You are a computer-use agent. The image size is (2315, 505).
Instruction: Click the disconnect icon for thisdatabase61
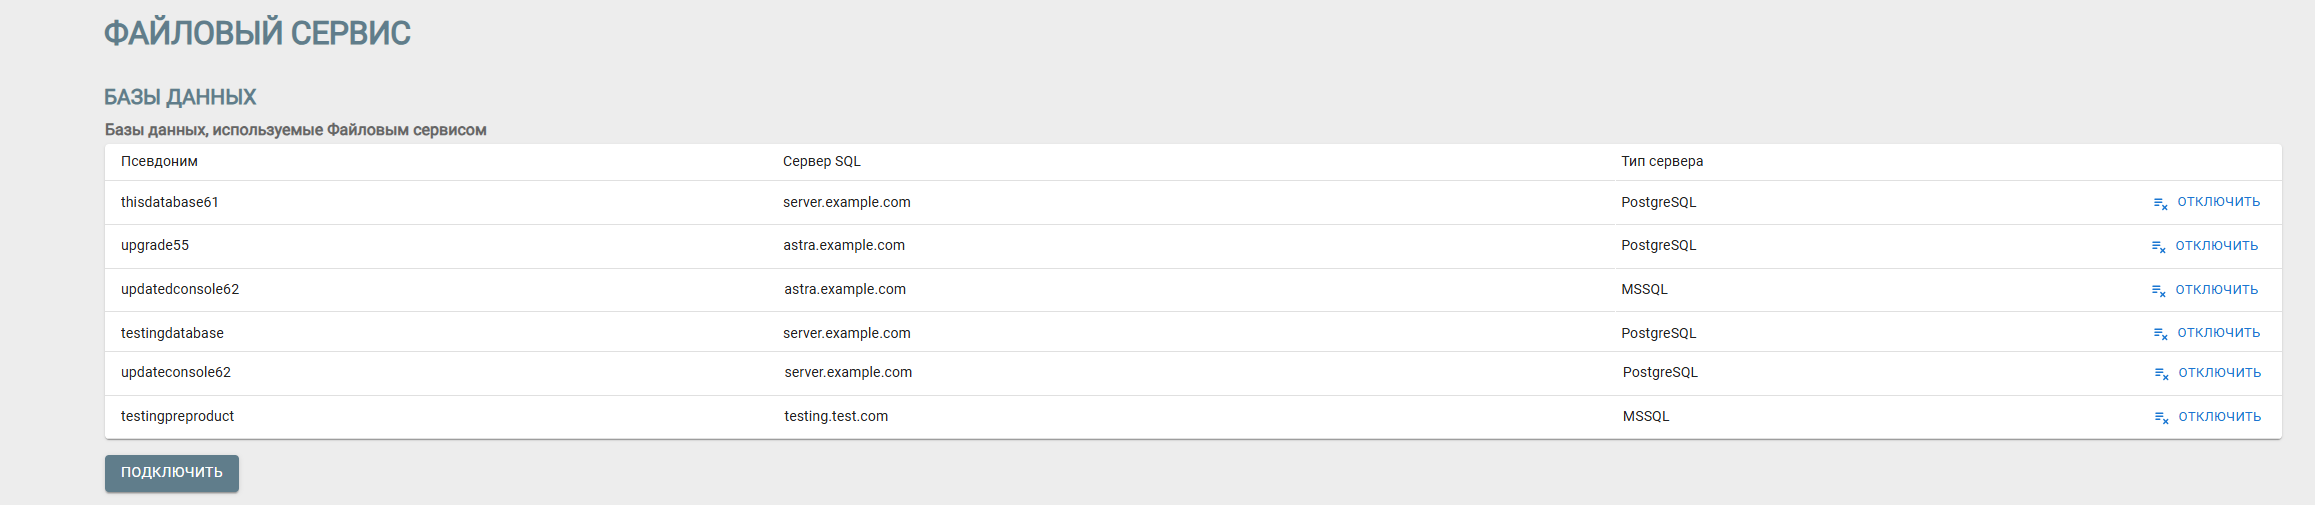pyautogui.click(x=2160, y=203)
